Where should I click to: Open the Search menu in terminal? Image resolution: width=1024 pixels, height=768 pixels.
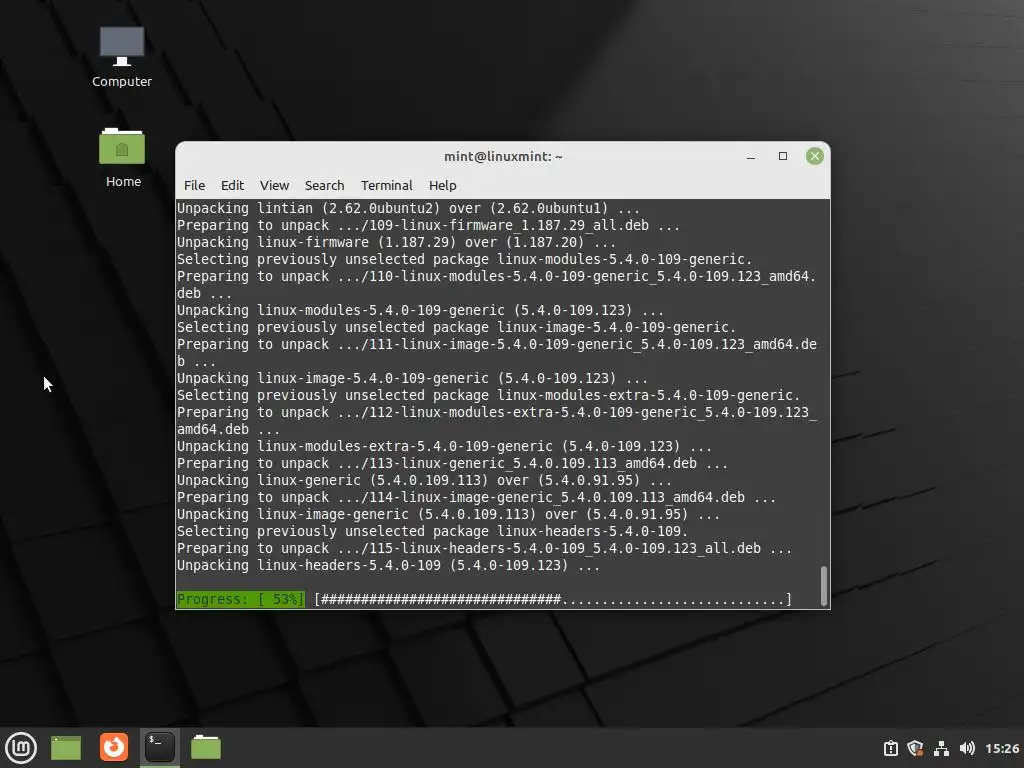(x=324, y=185)
